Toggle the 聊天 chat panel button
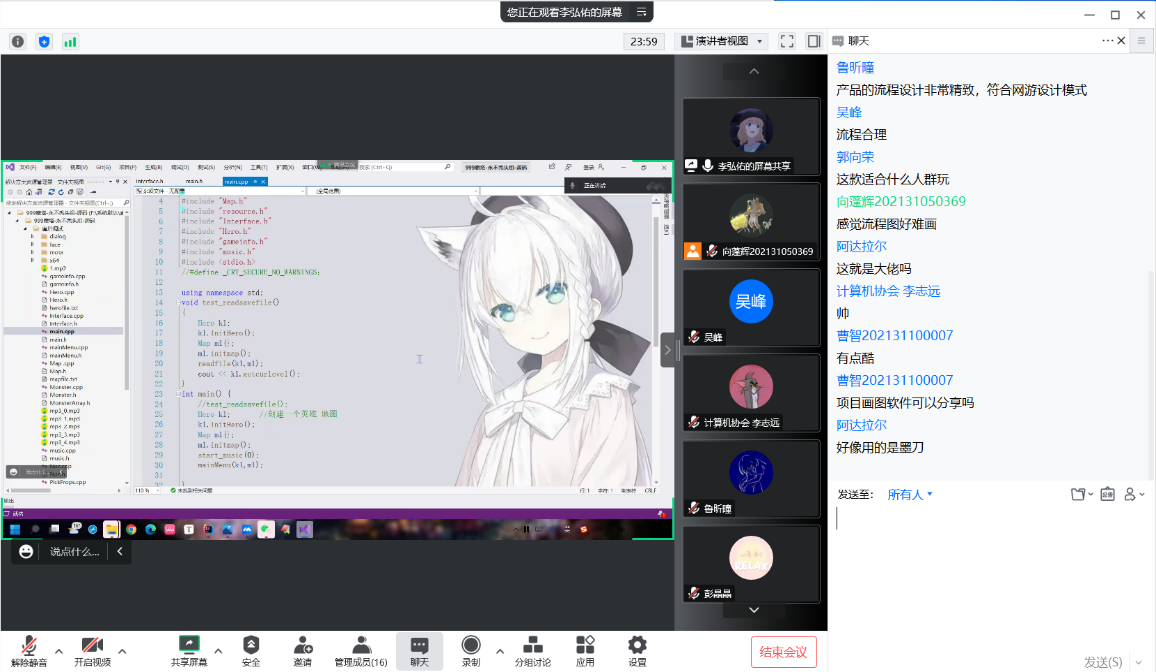Image resolution: width=1156 pixels, height=672 pixels. tap(419, 651)
